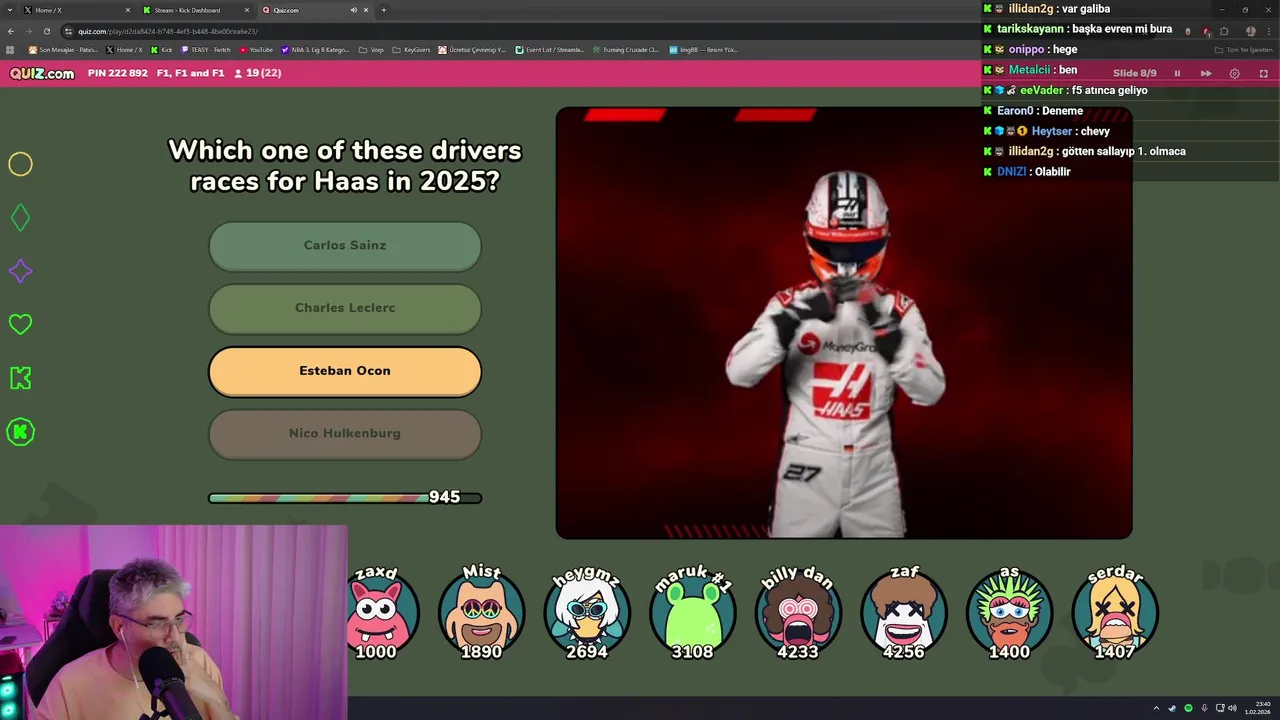This screenshot has height=720, width=1280.
Task: Expand the KeyGivers bookmark folder
Action: click(411, 50)
